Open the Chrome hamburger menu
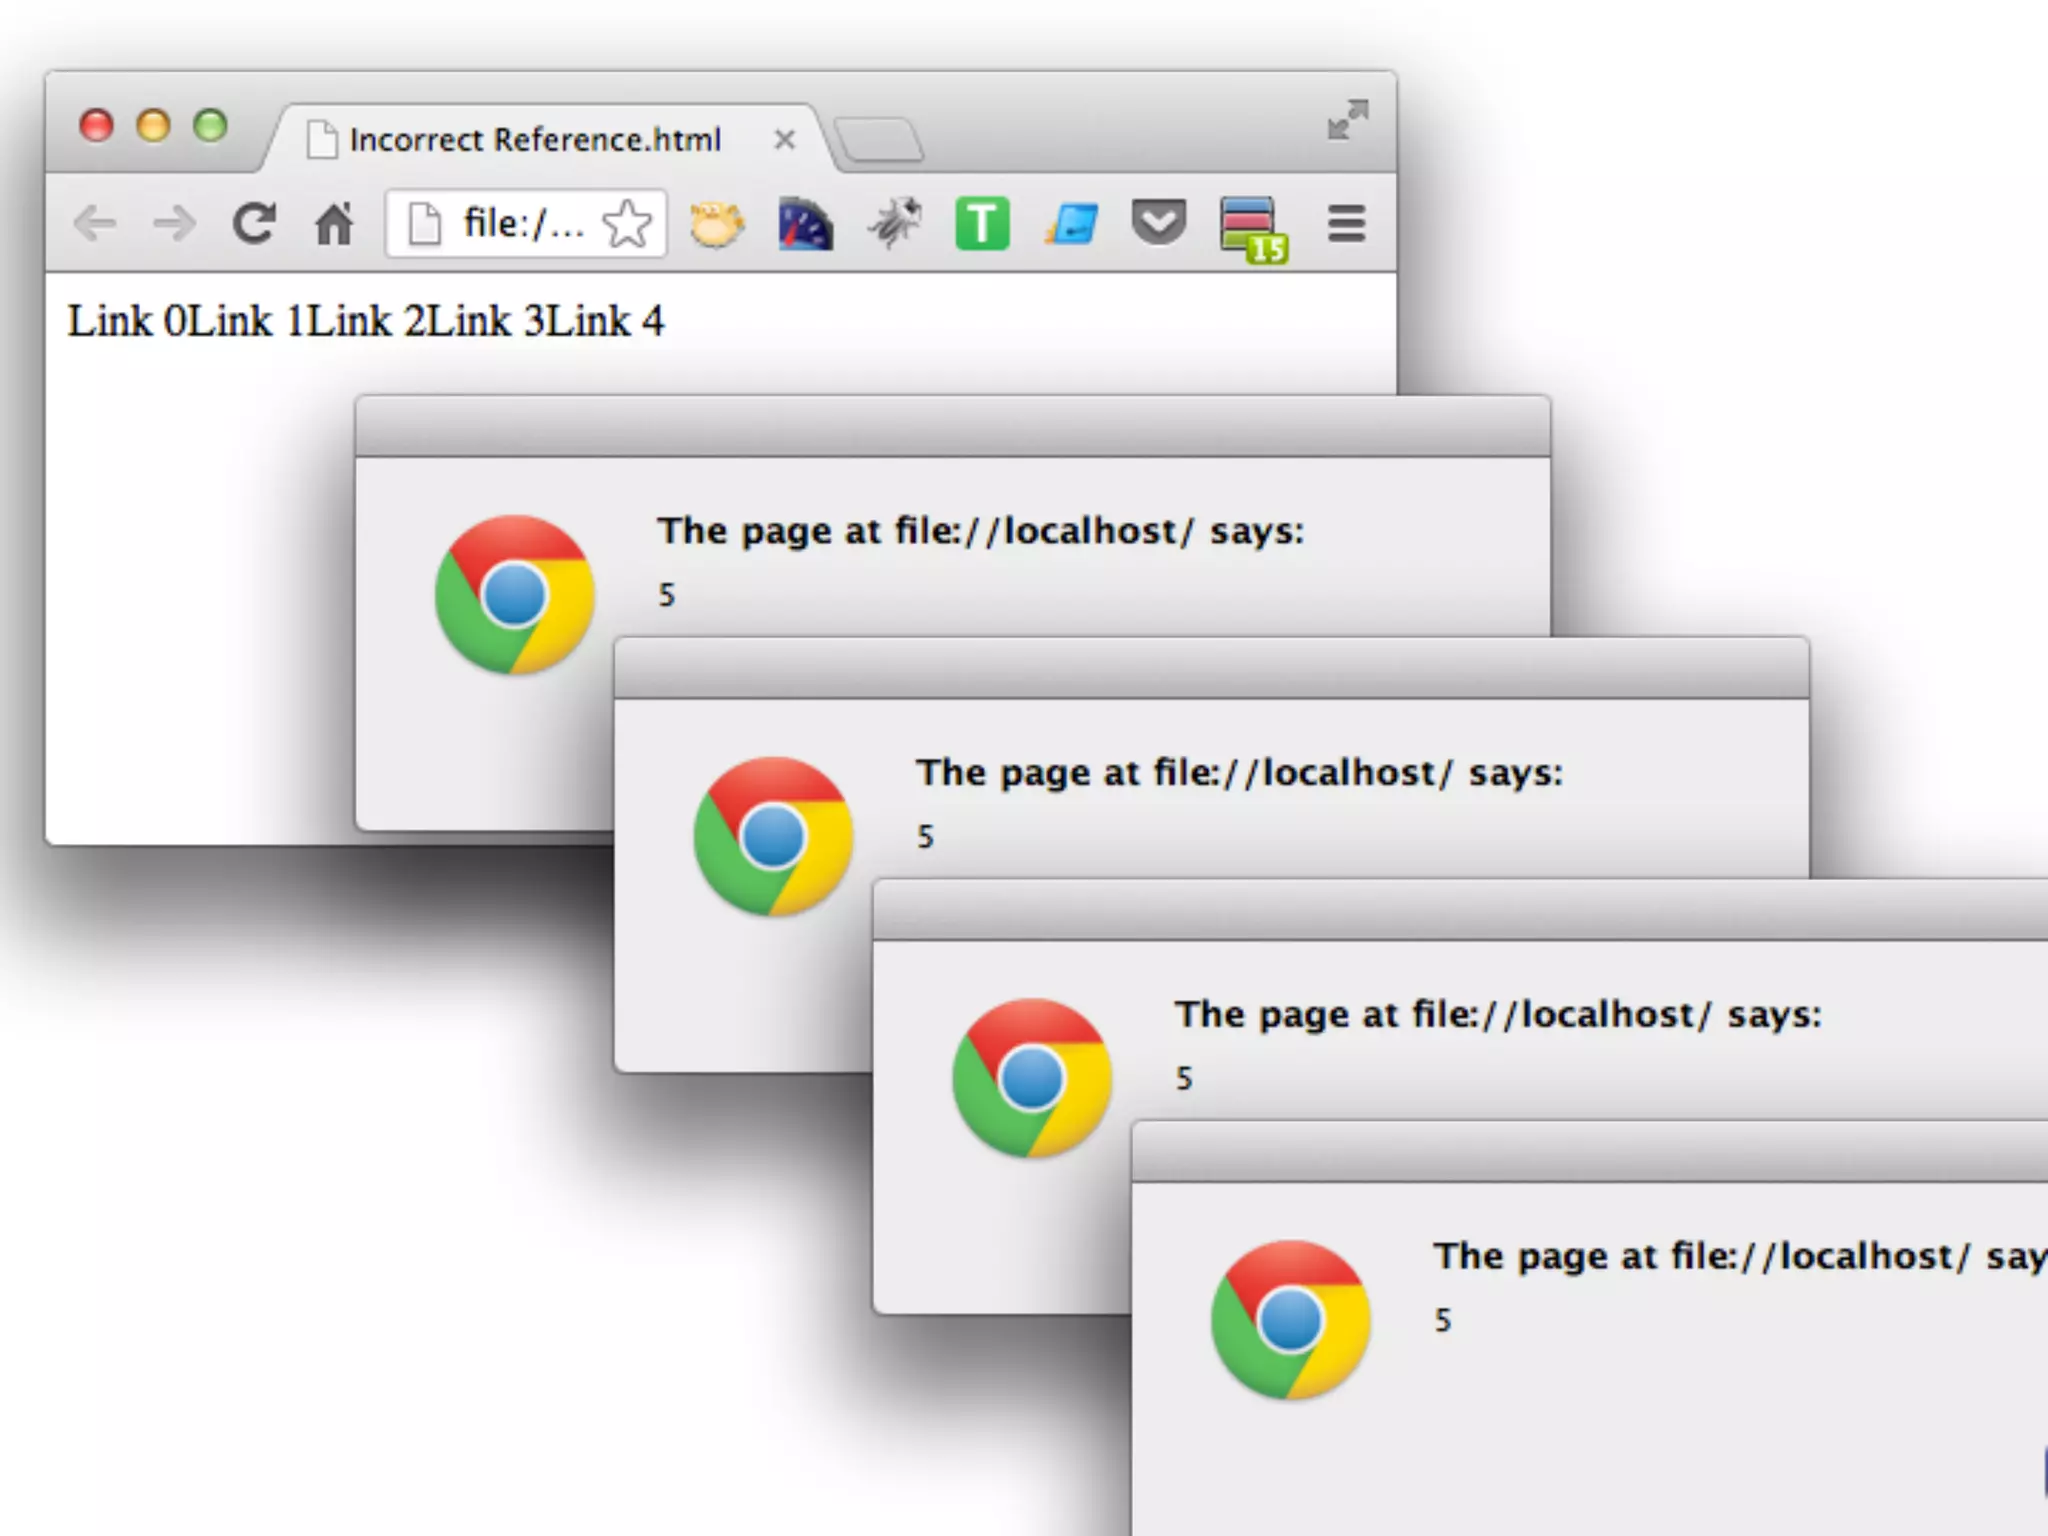 (x=1347, y=223)
